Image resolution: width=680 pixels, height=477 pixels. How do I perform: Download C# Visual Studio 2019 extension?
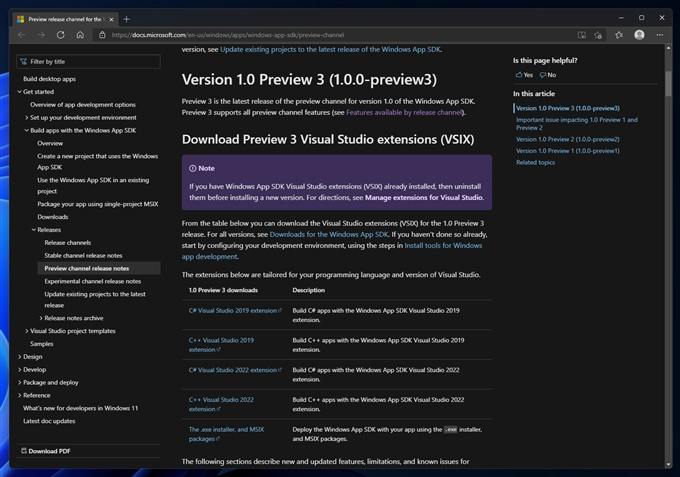point(235,310)
